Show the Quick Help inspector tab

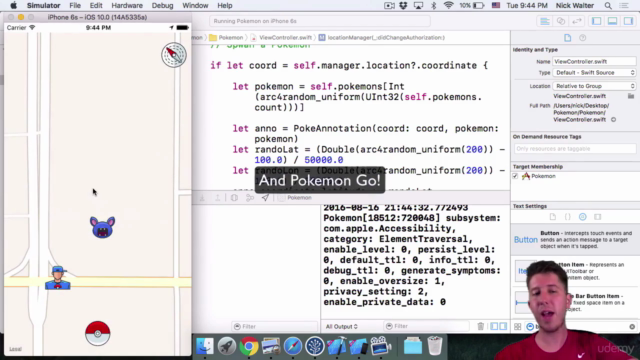click(x=582, y=38)
